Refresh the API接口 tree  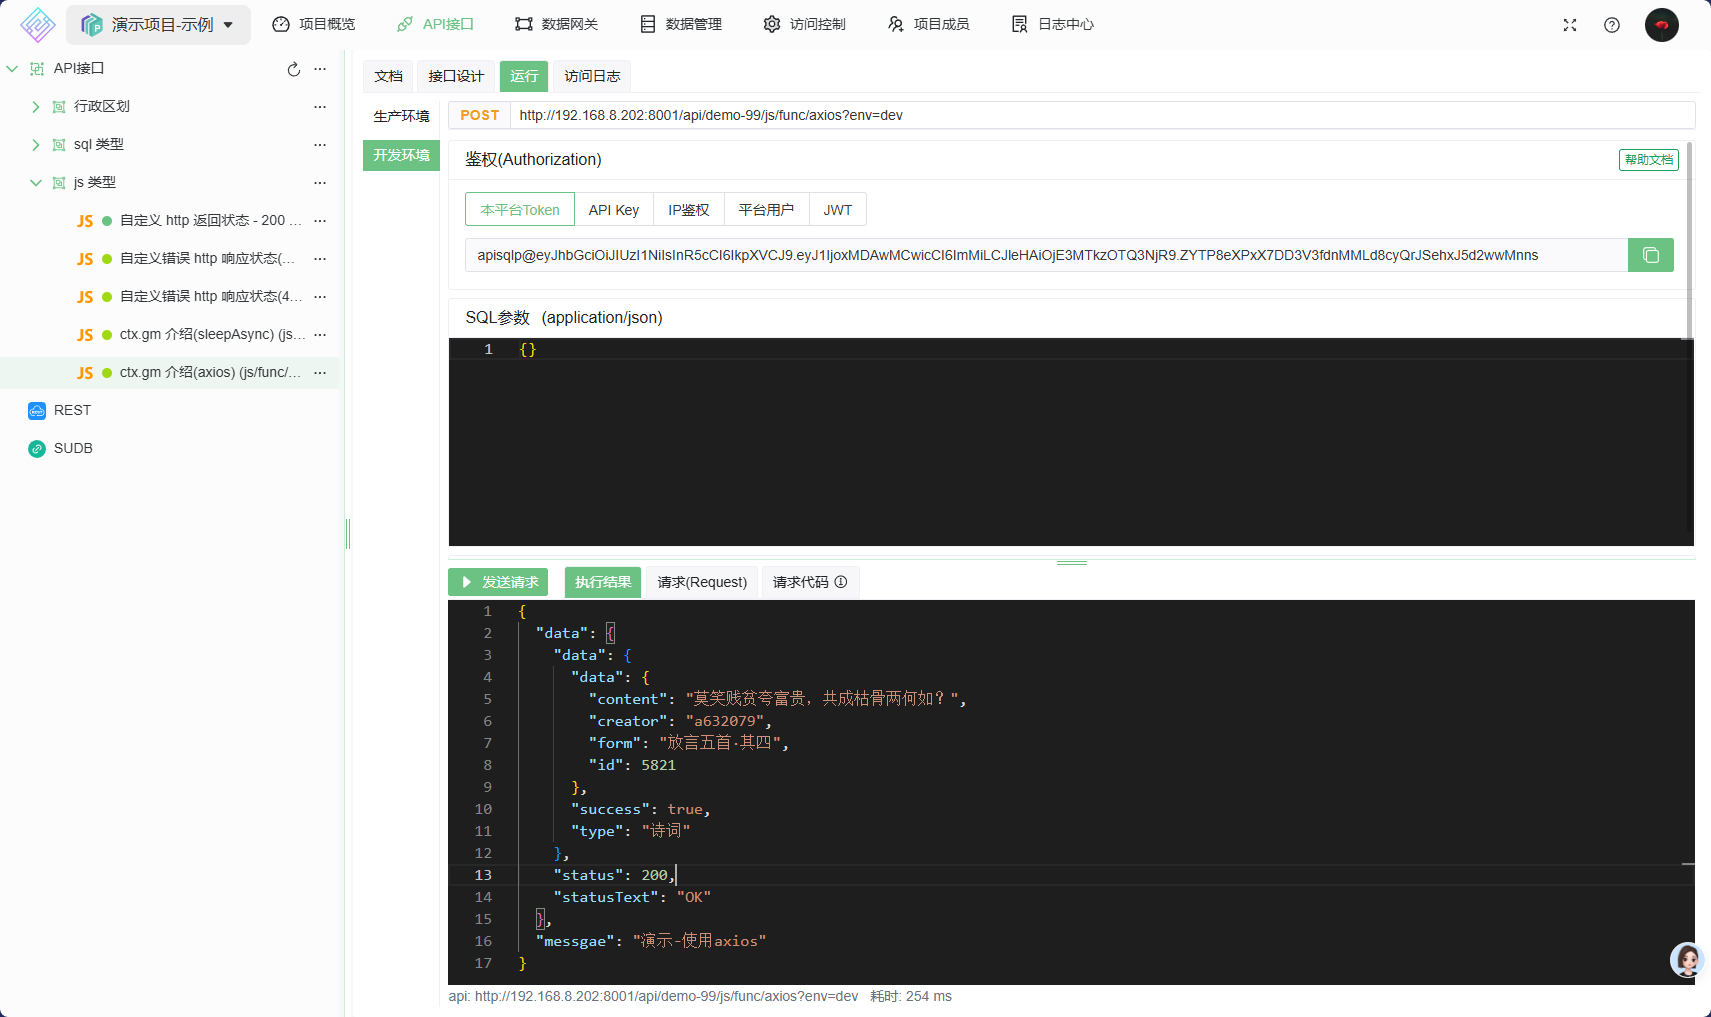pyautogui.click(x=293, y=69)
